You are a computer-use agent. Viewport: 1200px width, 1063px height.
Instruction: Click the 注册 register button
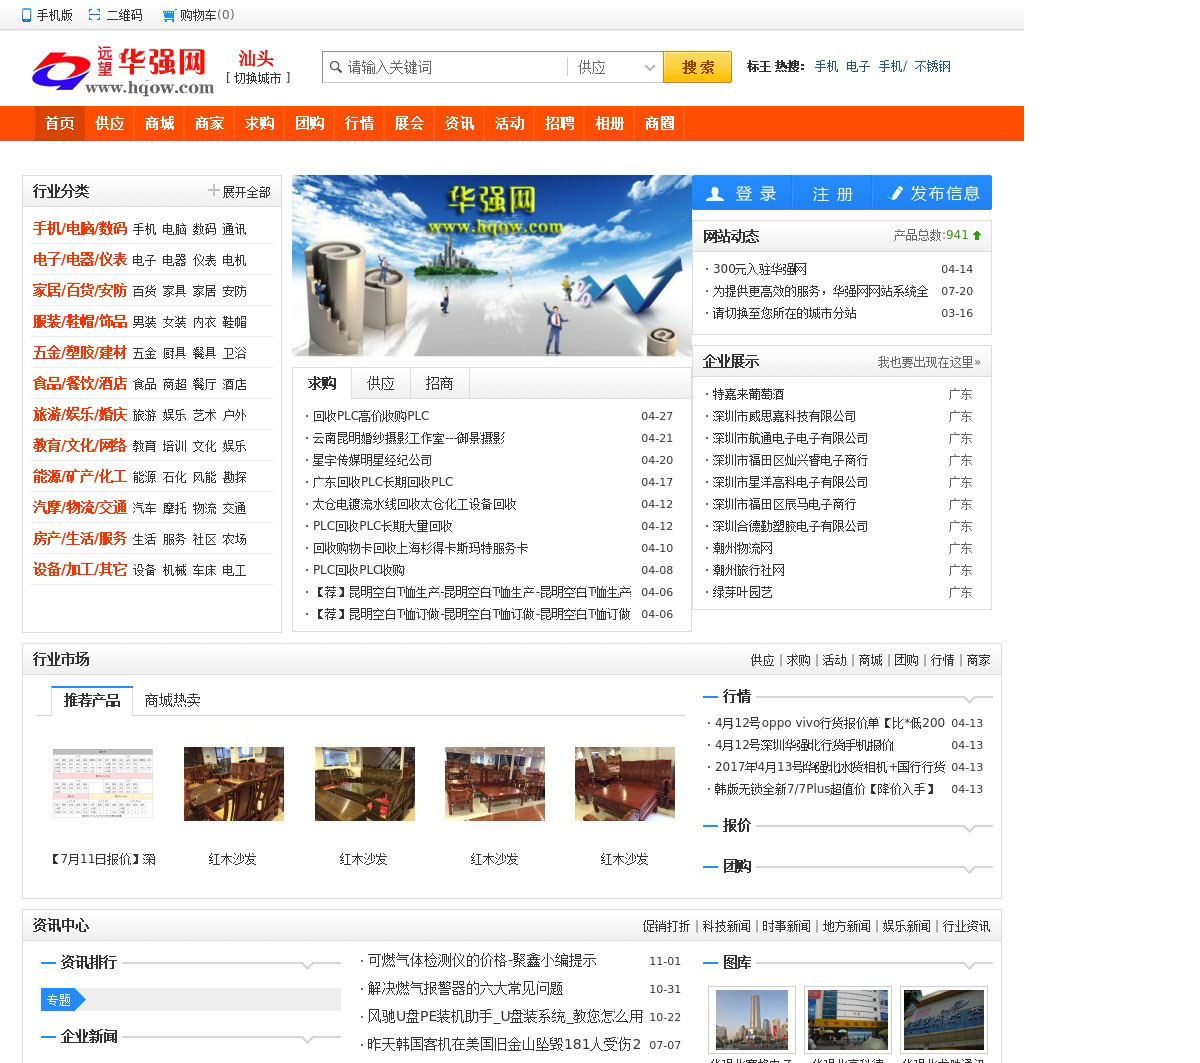[x=832, y=193]
